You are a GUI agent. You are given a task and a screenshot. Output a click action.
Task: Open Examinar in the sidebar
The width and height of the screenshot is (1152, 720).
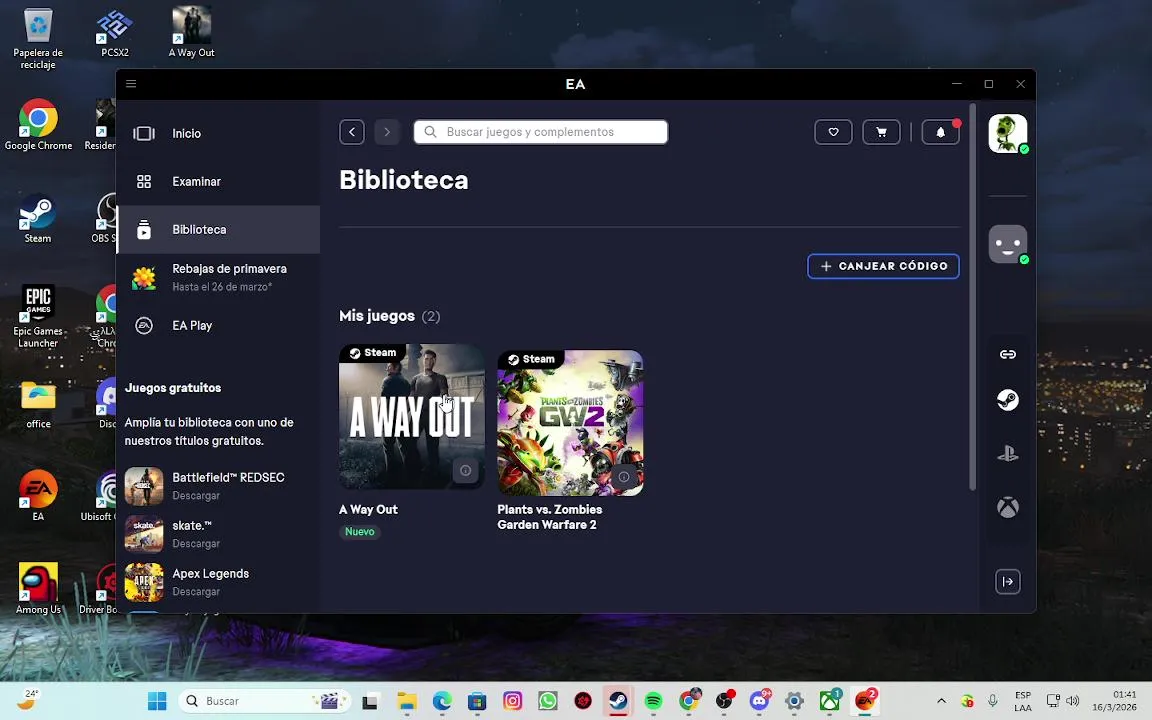[218, 181]
